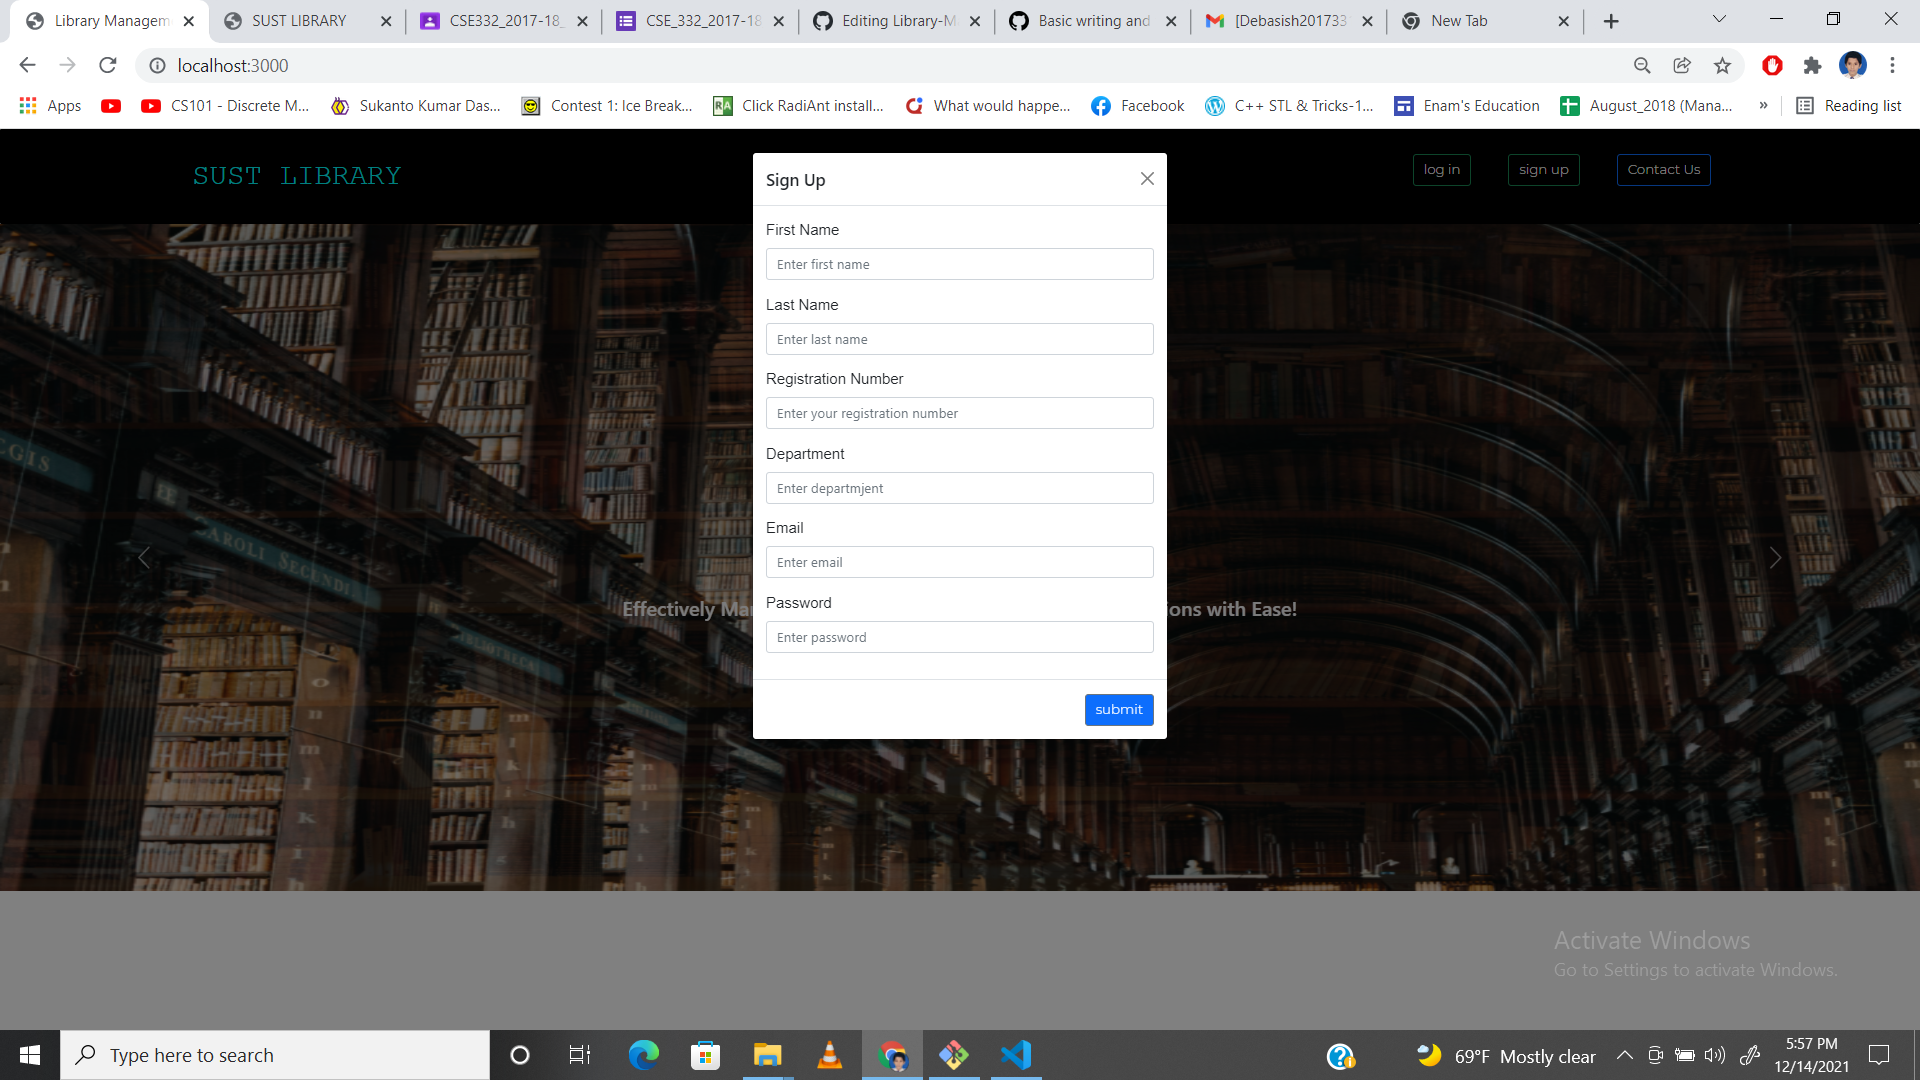Screen dimensions: 1920x1080
Task: Share this page icon in address bar
Action: coord(1682,65)
